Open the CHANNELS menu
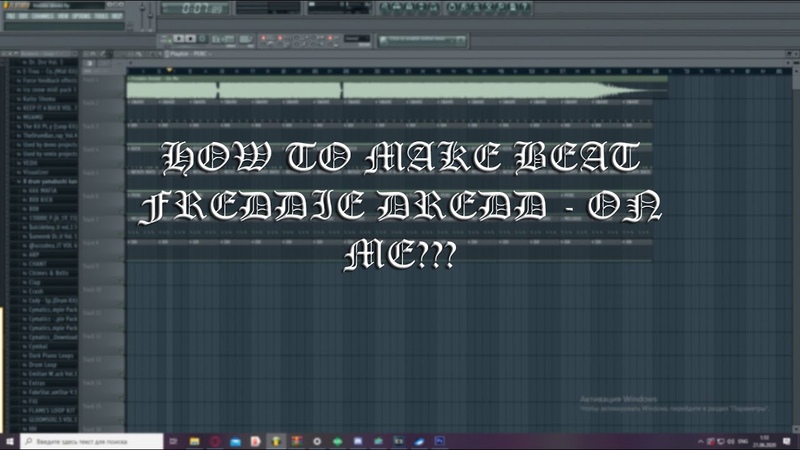Image resolution: width=800 pixels, height=450 pixels. (42, 16)
